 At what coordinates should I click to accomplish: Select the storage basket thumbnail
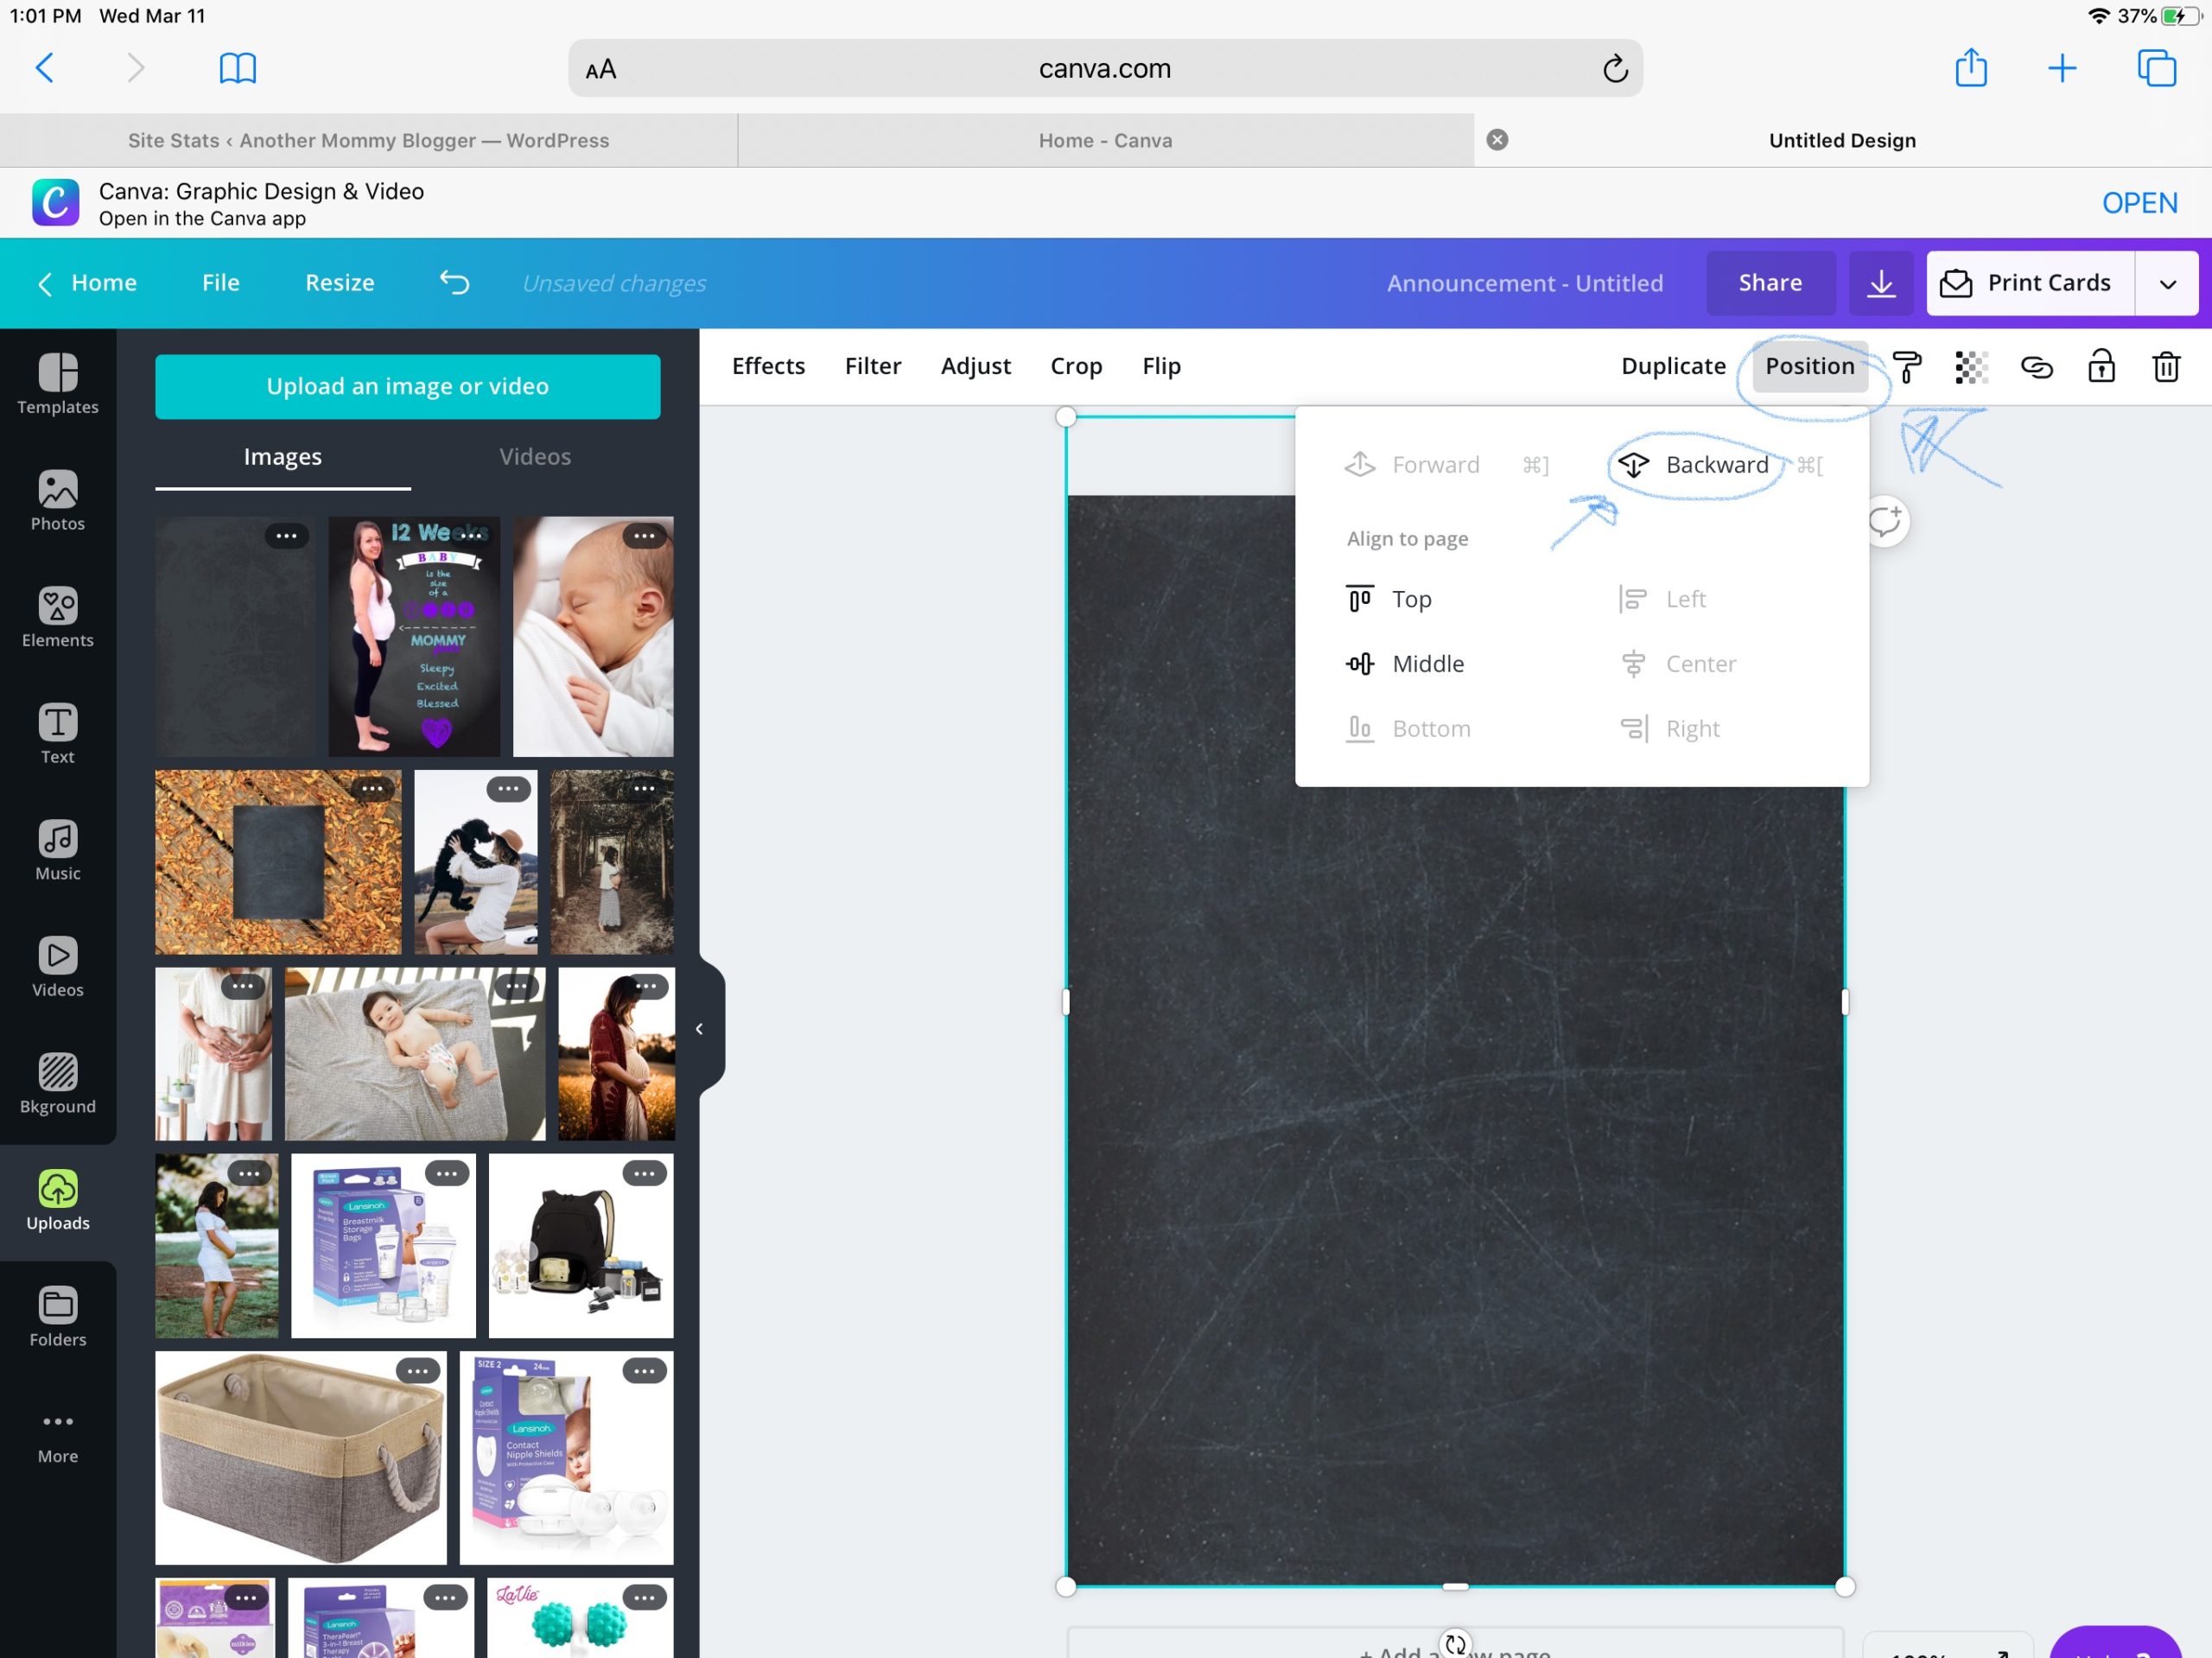[x=300, y=1457]
